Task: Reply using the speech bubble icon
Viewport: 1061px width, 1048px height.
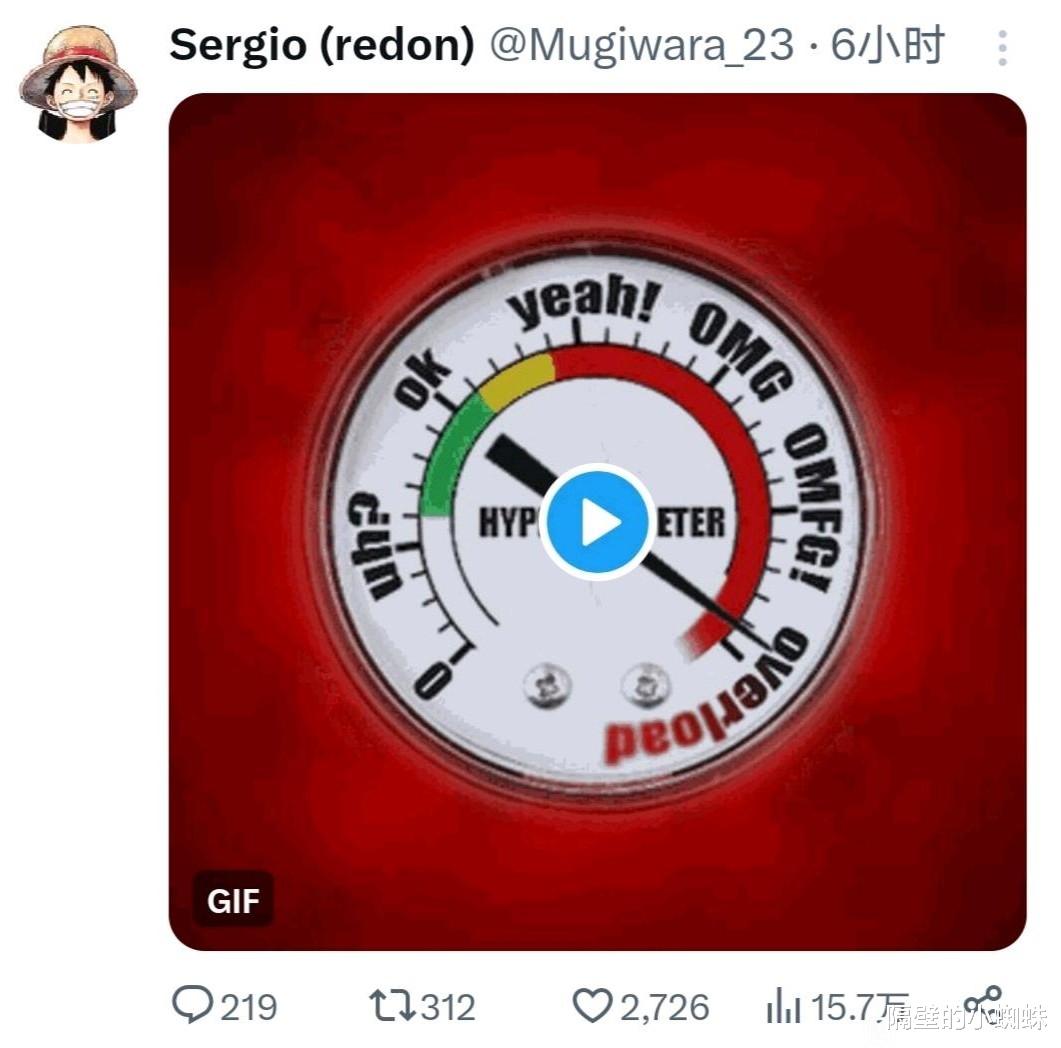Action: coord(193,1005)
